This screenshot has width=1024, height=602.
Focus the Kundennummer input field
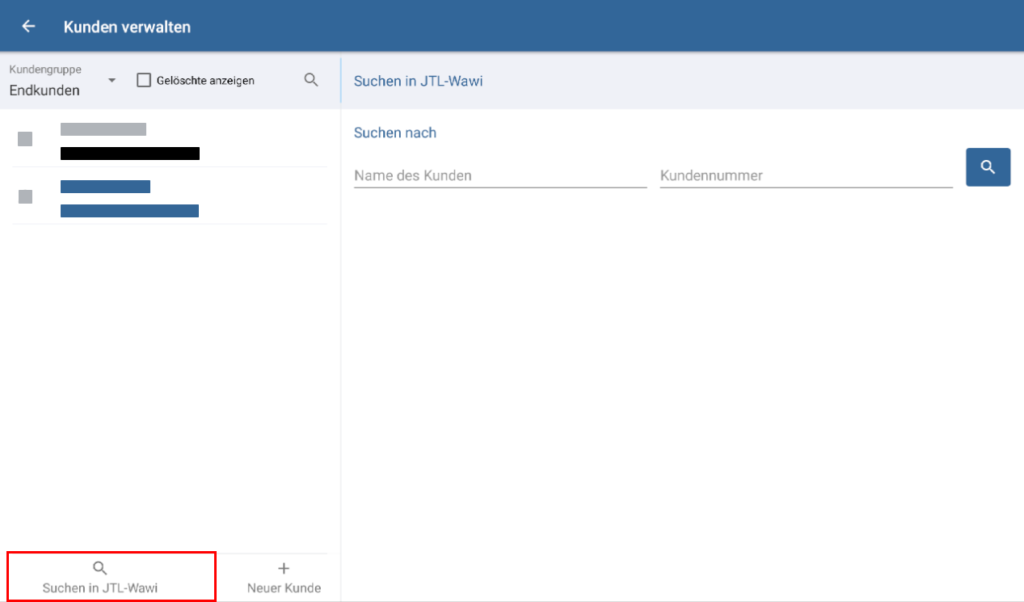click(805, 175)
